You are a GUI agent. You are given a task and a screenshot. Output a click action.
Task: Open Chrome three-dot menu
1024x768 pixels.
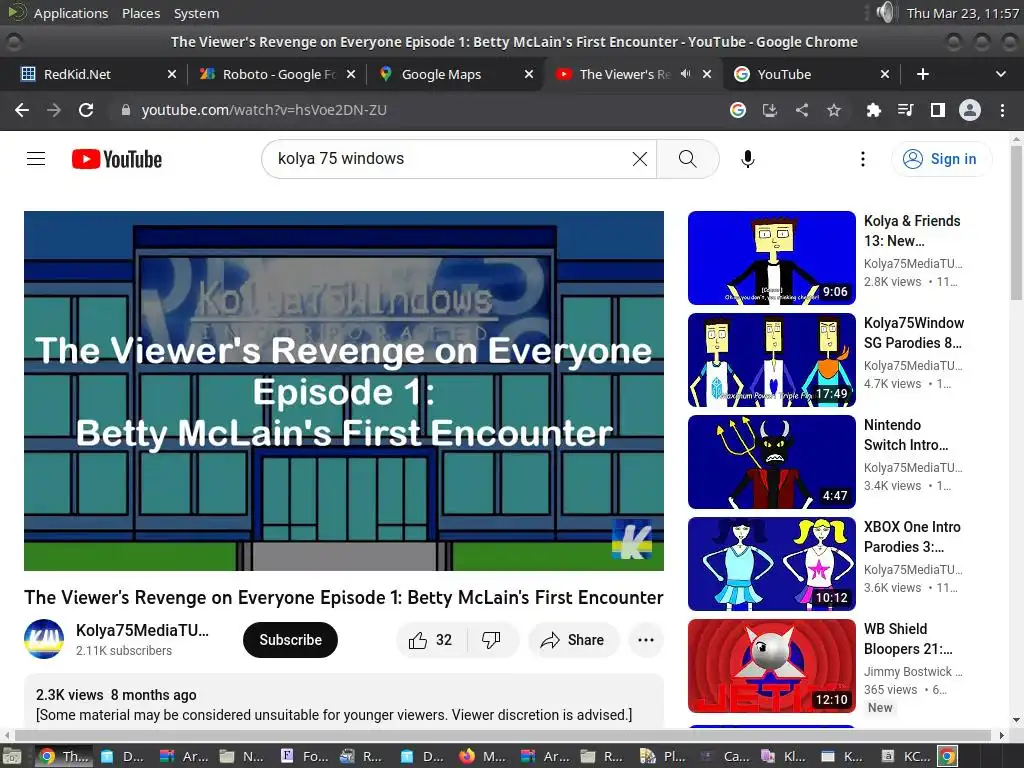(x=1002, y=110)
